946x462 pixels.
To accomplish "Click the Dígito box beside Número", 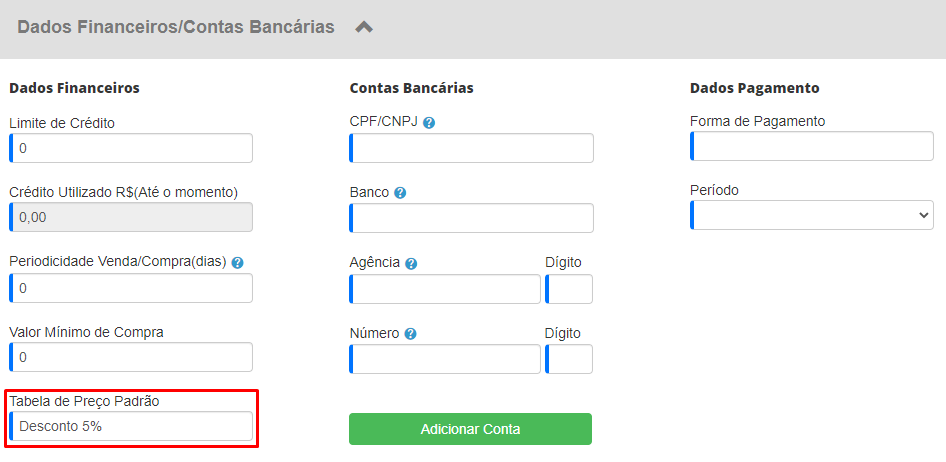I will [x=569, y=359].
